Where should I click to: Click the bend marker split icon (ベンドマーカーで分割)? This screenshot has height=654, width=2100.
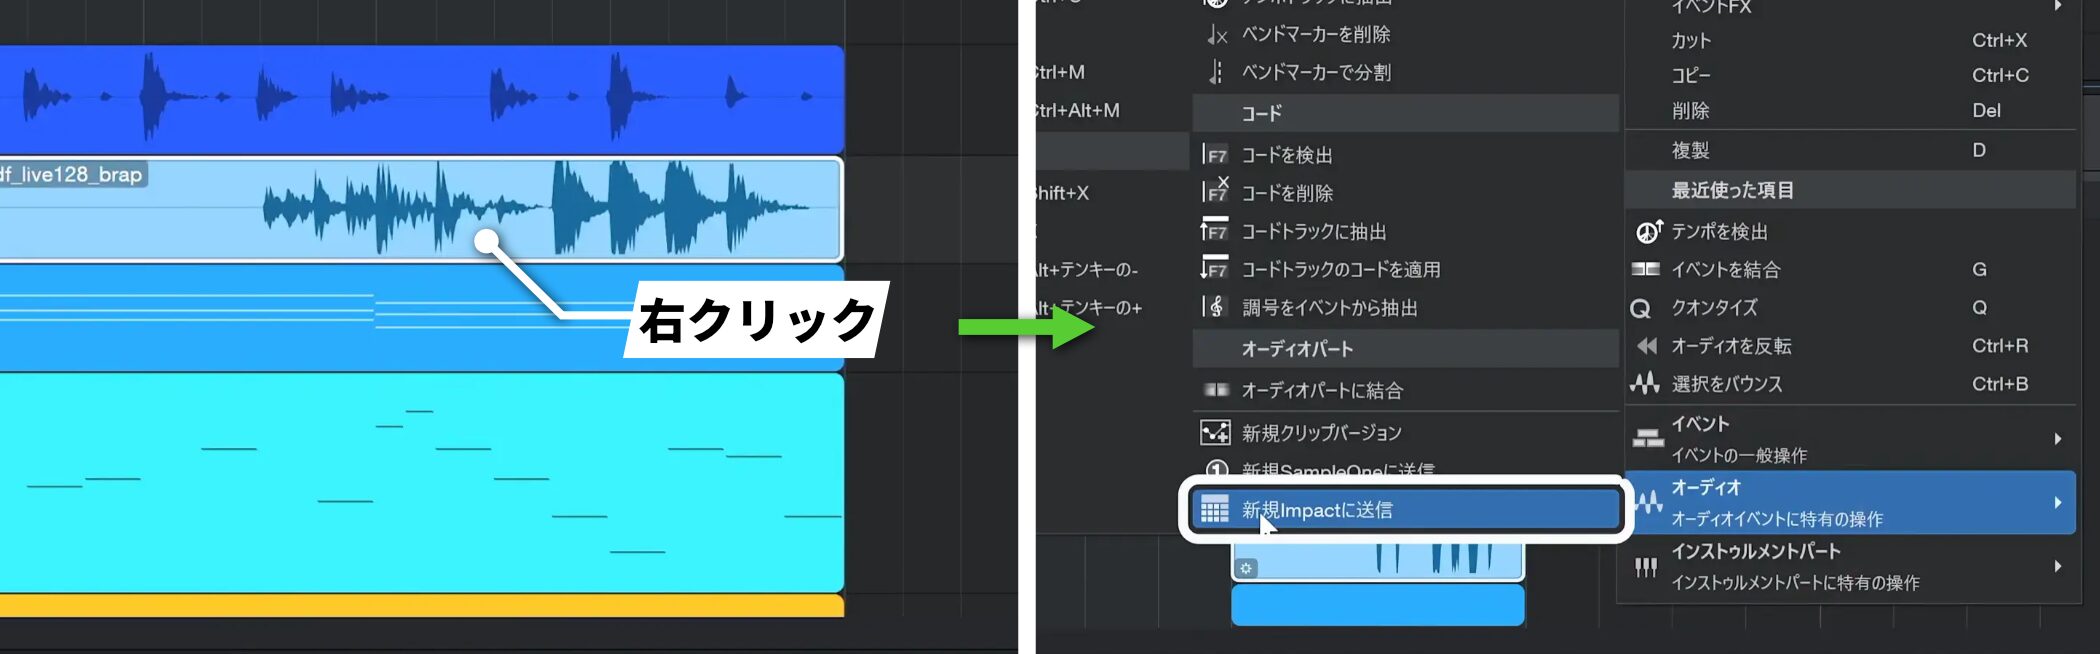[x=1215, y=72]
